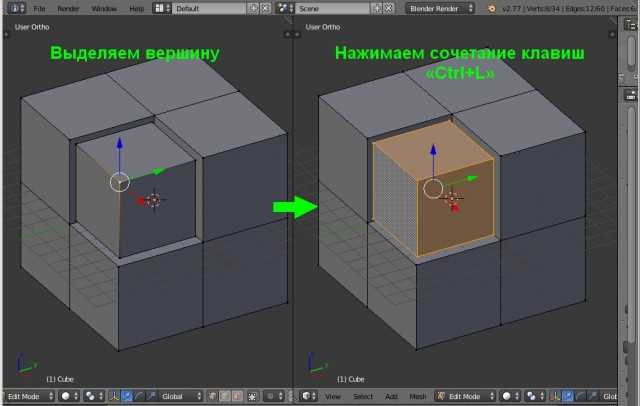Toggle the 3D manipulator axis icon in left viewport
This screenshot has height=406, width=640.
click(x=114, y=396)
